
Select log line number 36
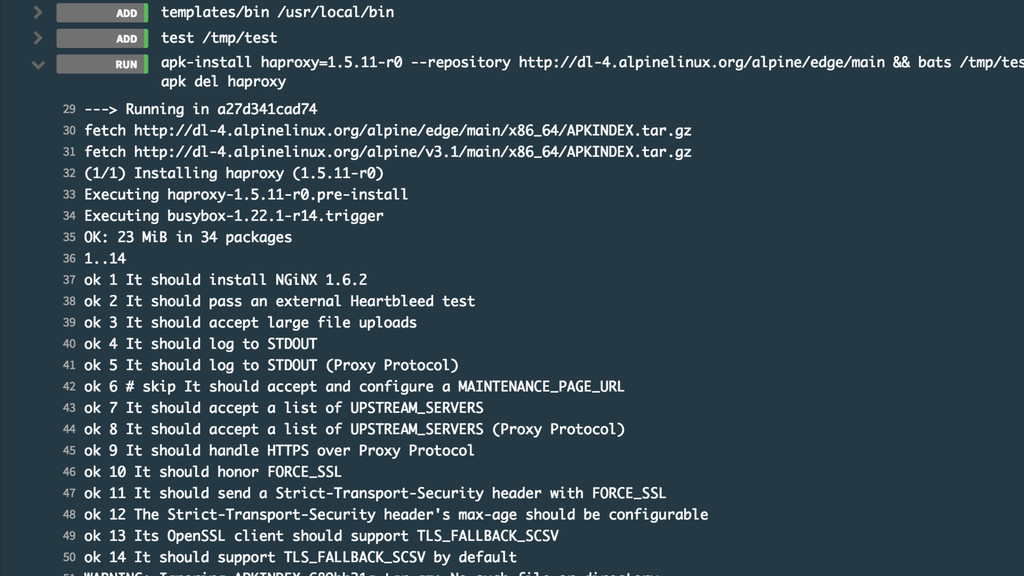69,259
